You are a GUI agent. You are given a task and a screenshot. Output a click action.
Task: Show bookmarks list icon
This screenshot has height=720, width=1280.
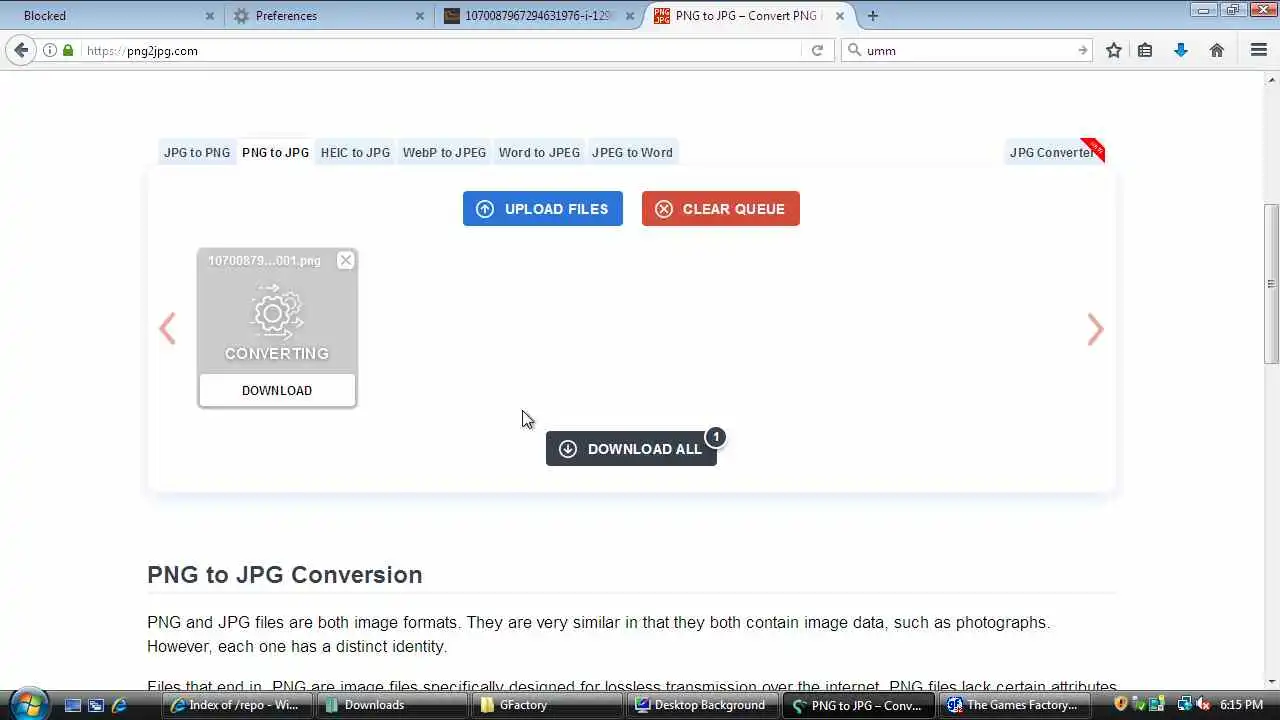[x=1145, y=50]
